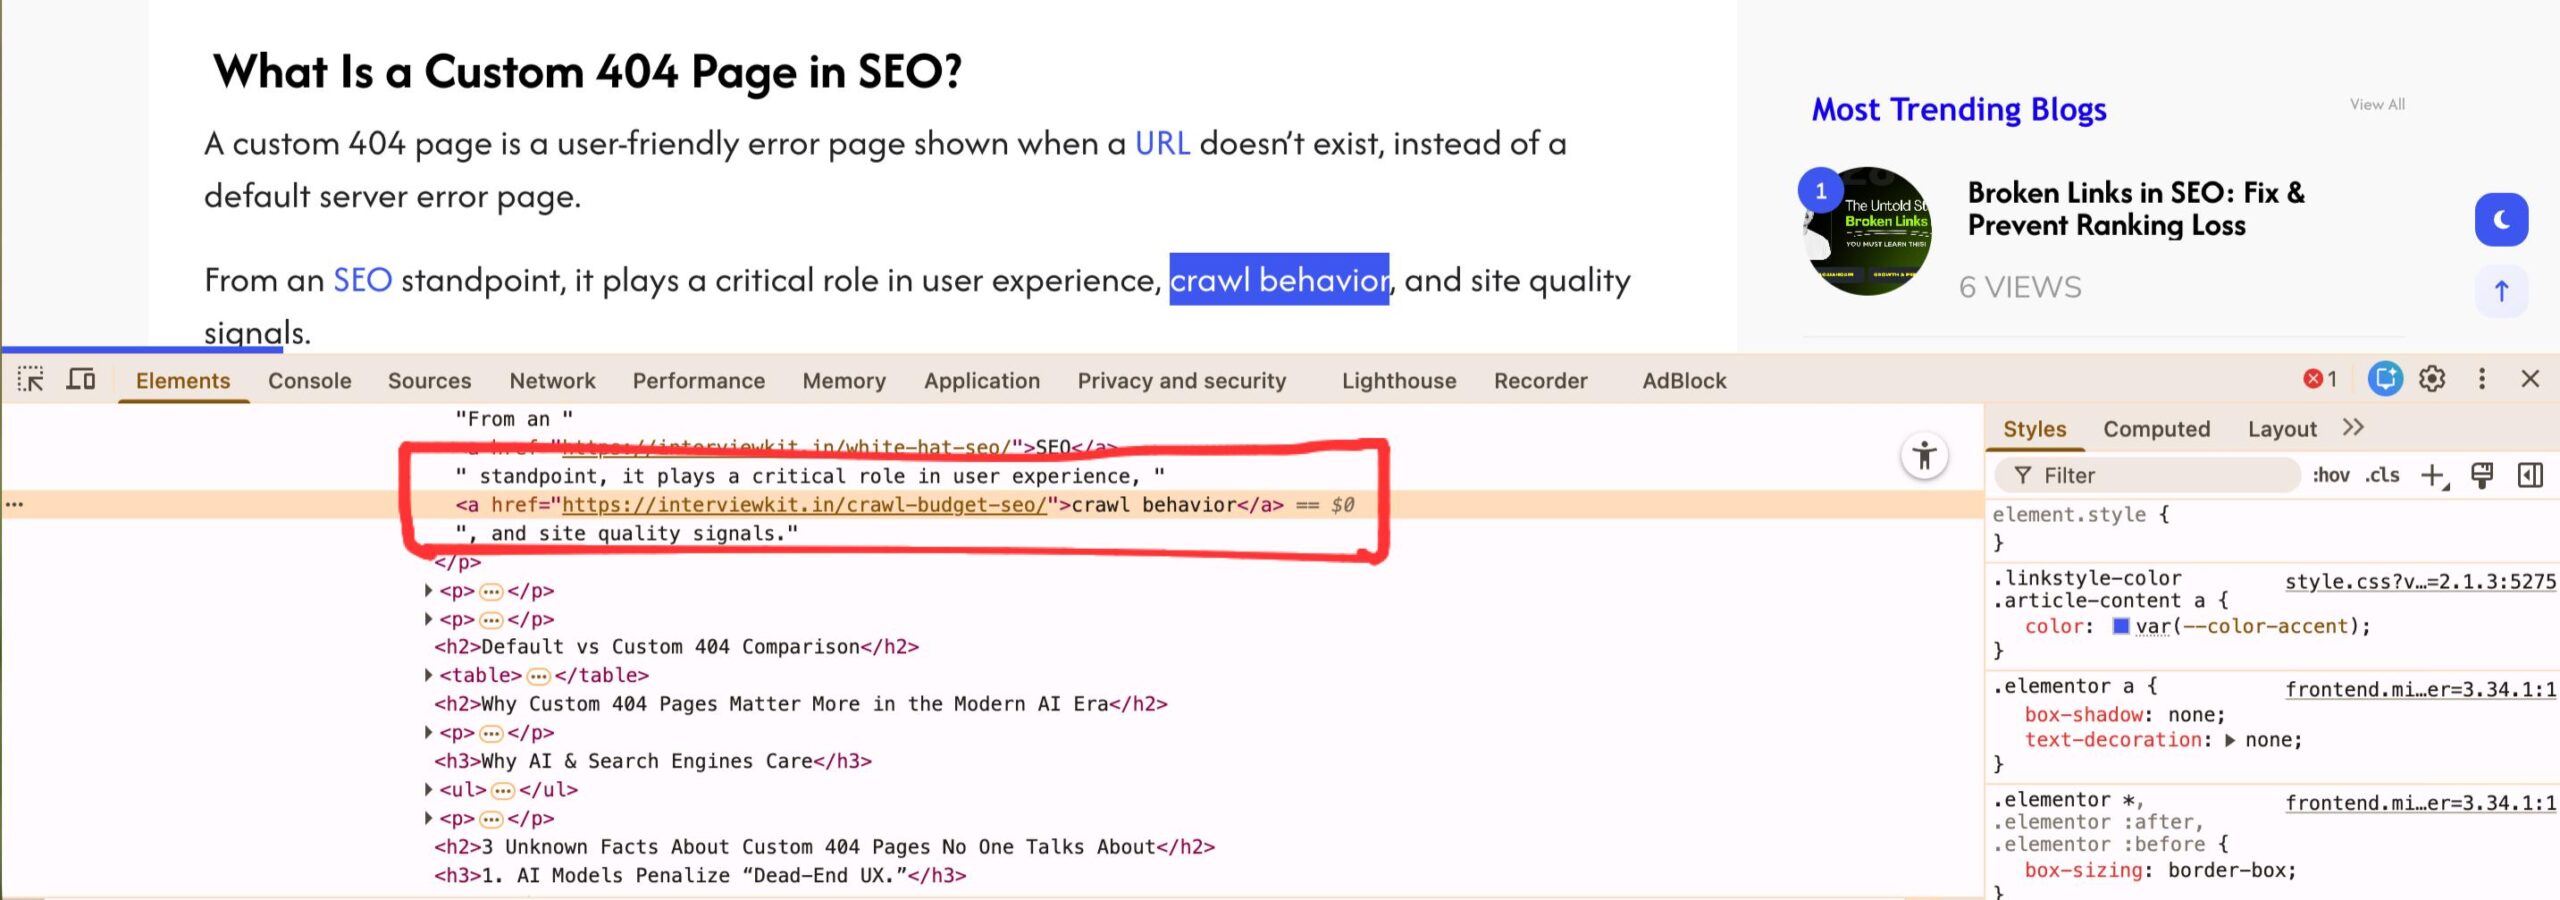Image resolution: width=2560 pixels, height=900 pixels.
Task: Click the scroll-to-top arrow button
Action: (2501, 291)
